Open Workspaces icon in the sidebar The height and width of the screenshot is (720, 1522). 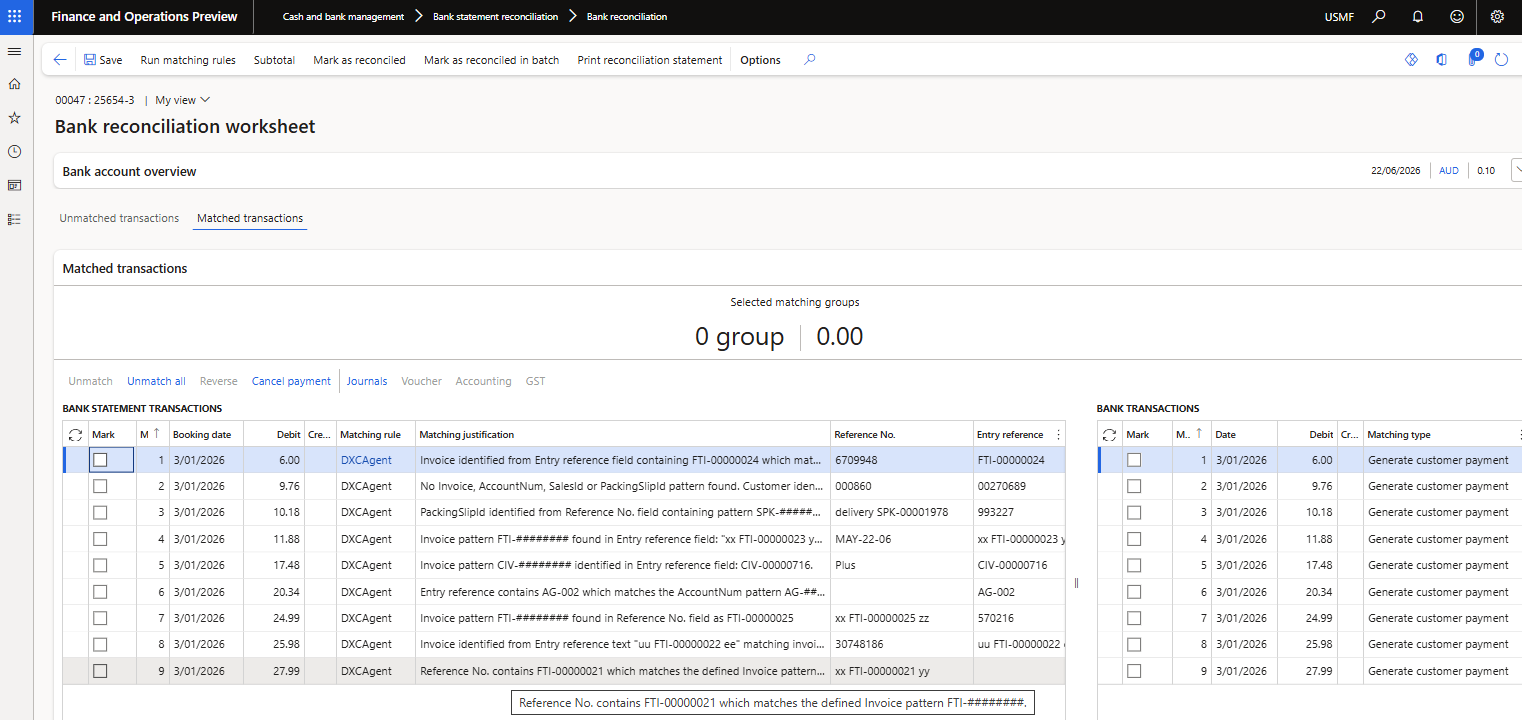14,185
